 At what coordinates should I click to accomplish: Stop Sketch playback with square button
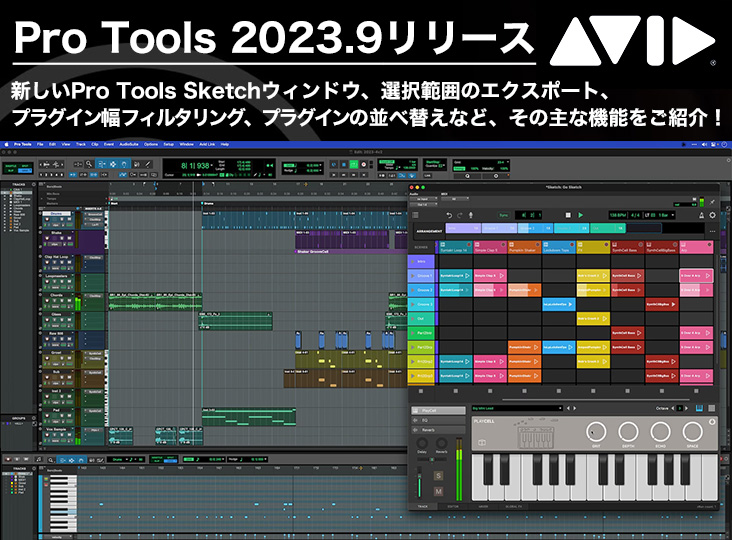click(568, 215)
